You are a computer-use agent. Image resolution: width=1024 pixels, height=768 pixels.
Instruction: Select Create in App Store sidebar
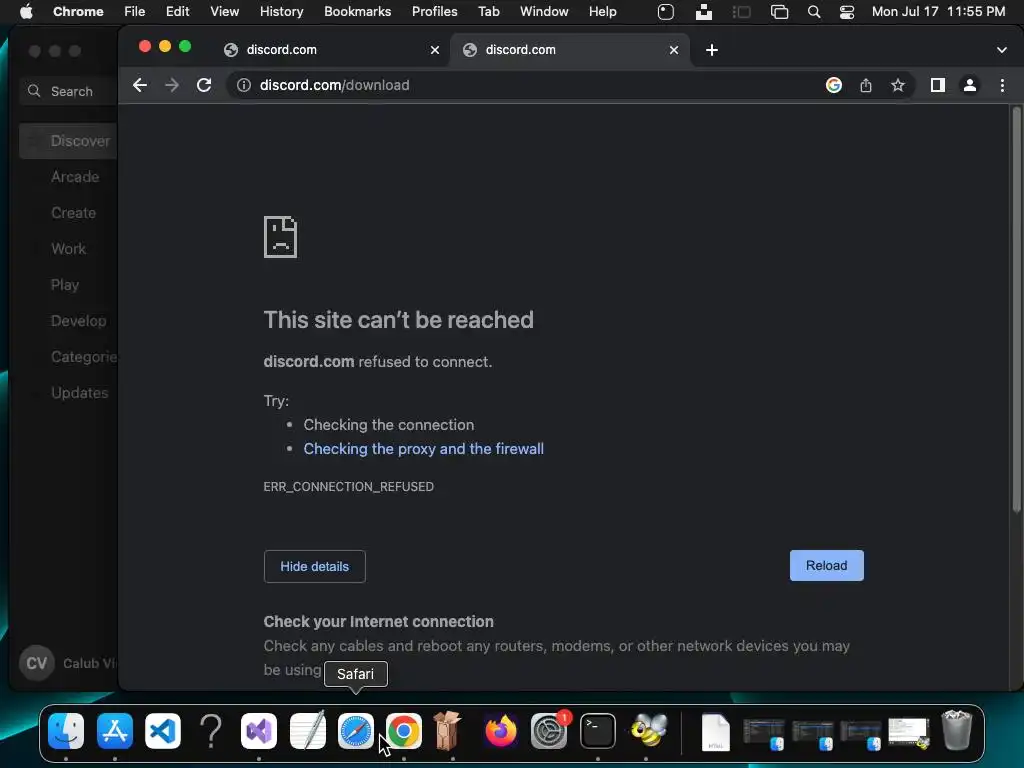coord(73,213)
